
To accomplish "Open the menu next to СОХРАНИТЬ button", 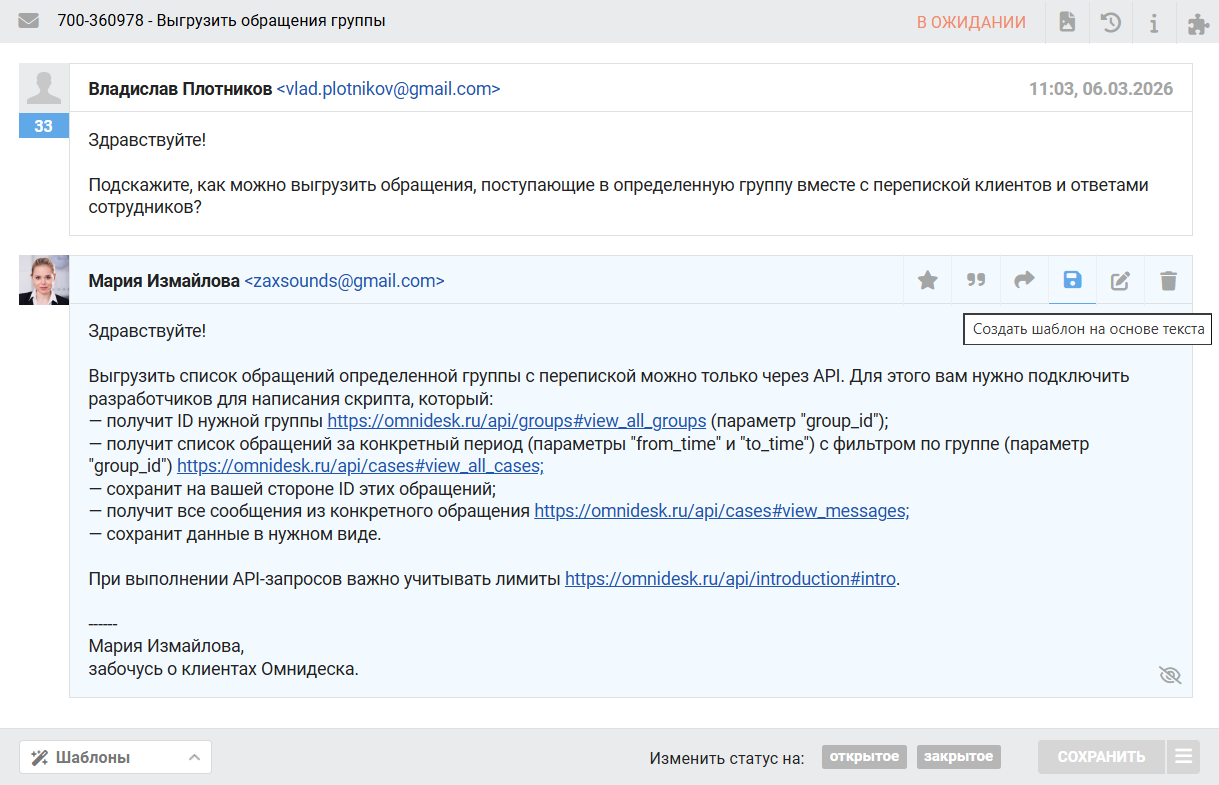I will (x=1183, y=757).
